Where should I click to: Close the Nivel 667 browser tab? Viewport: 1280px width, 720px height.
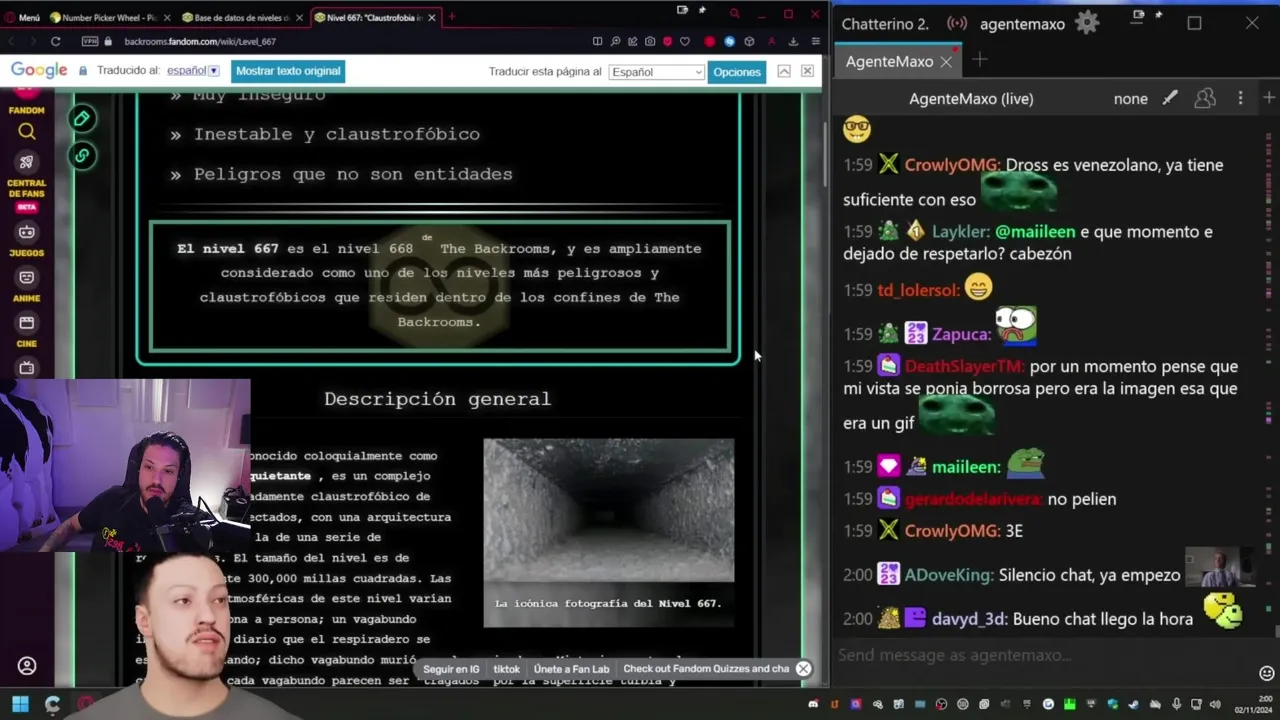pyautogui.click(x=431, y=17)
